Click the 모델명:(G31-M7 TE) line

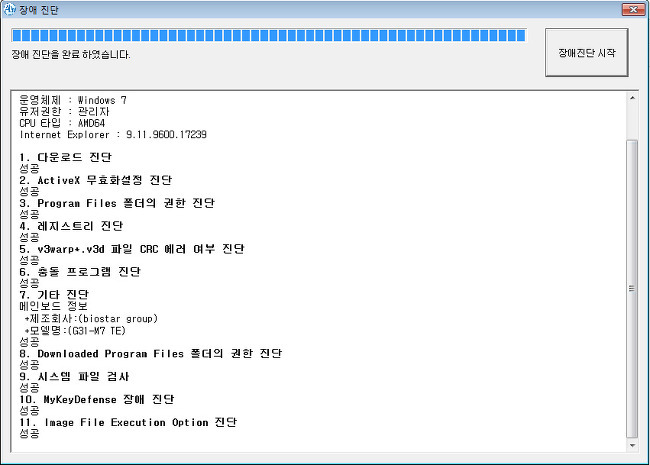point(75,330)
